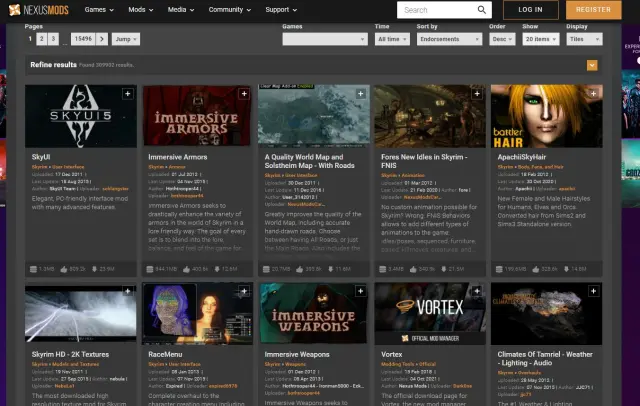The width and height of the screenshot is (640, 406).
Task: Click Quality World Map downloads icon
Action: click(x=331, y=269)
